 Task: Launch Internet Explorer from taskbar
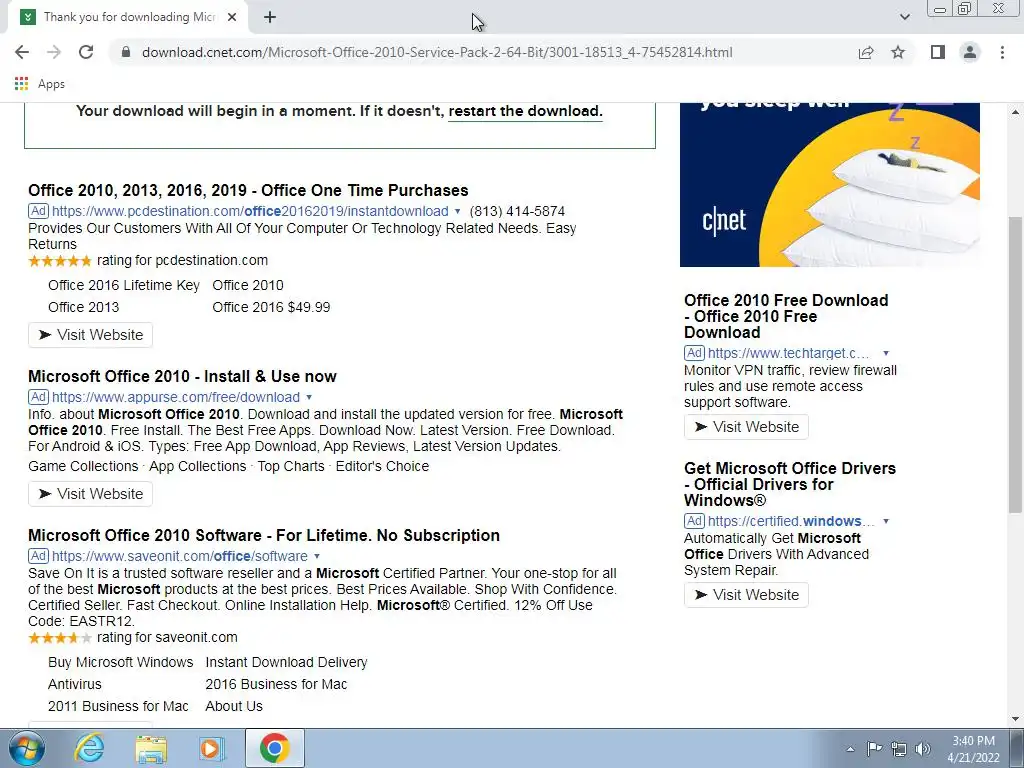coord(89,748)
